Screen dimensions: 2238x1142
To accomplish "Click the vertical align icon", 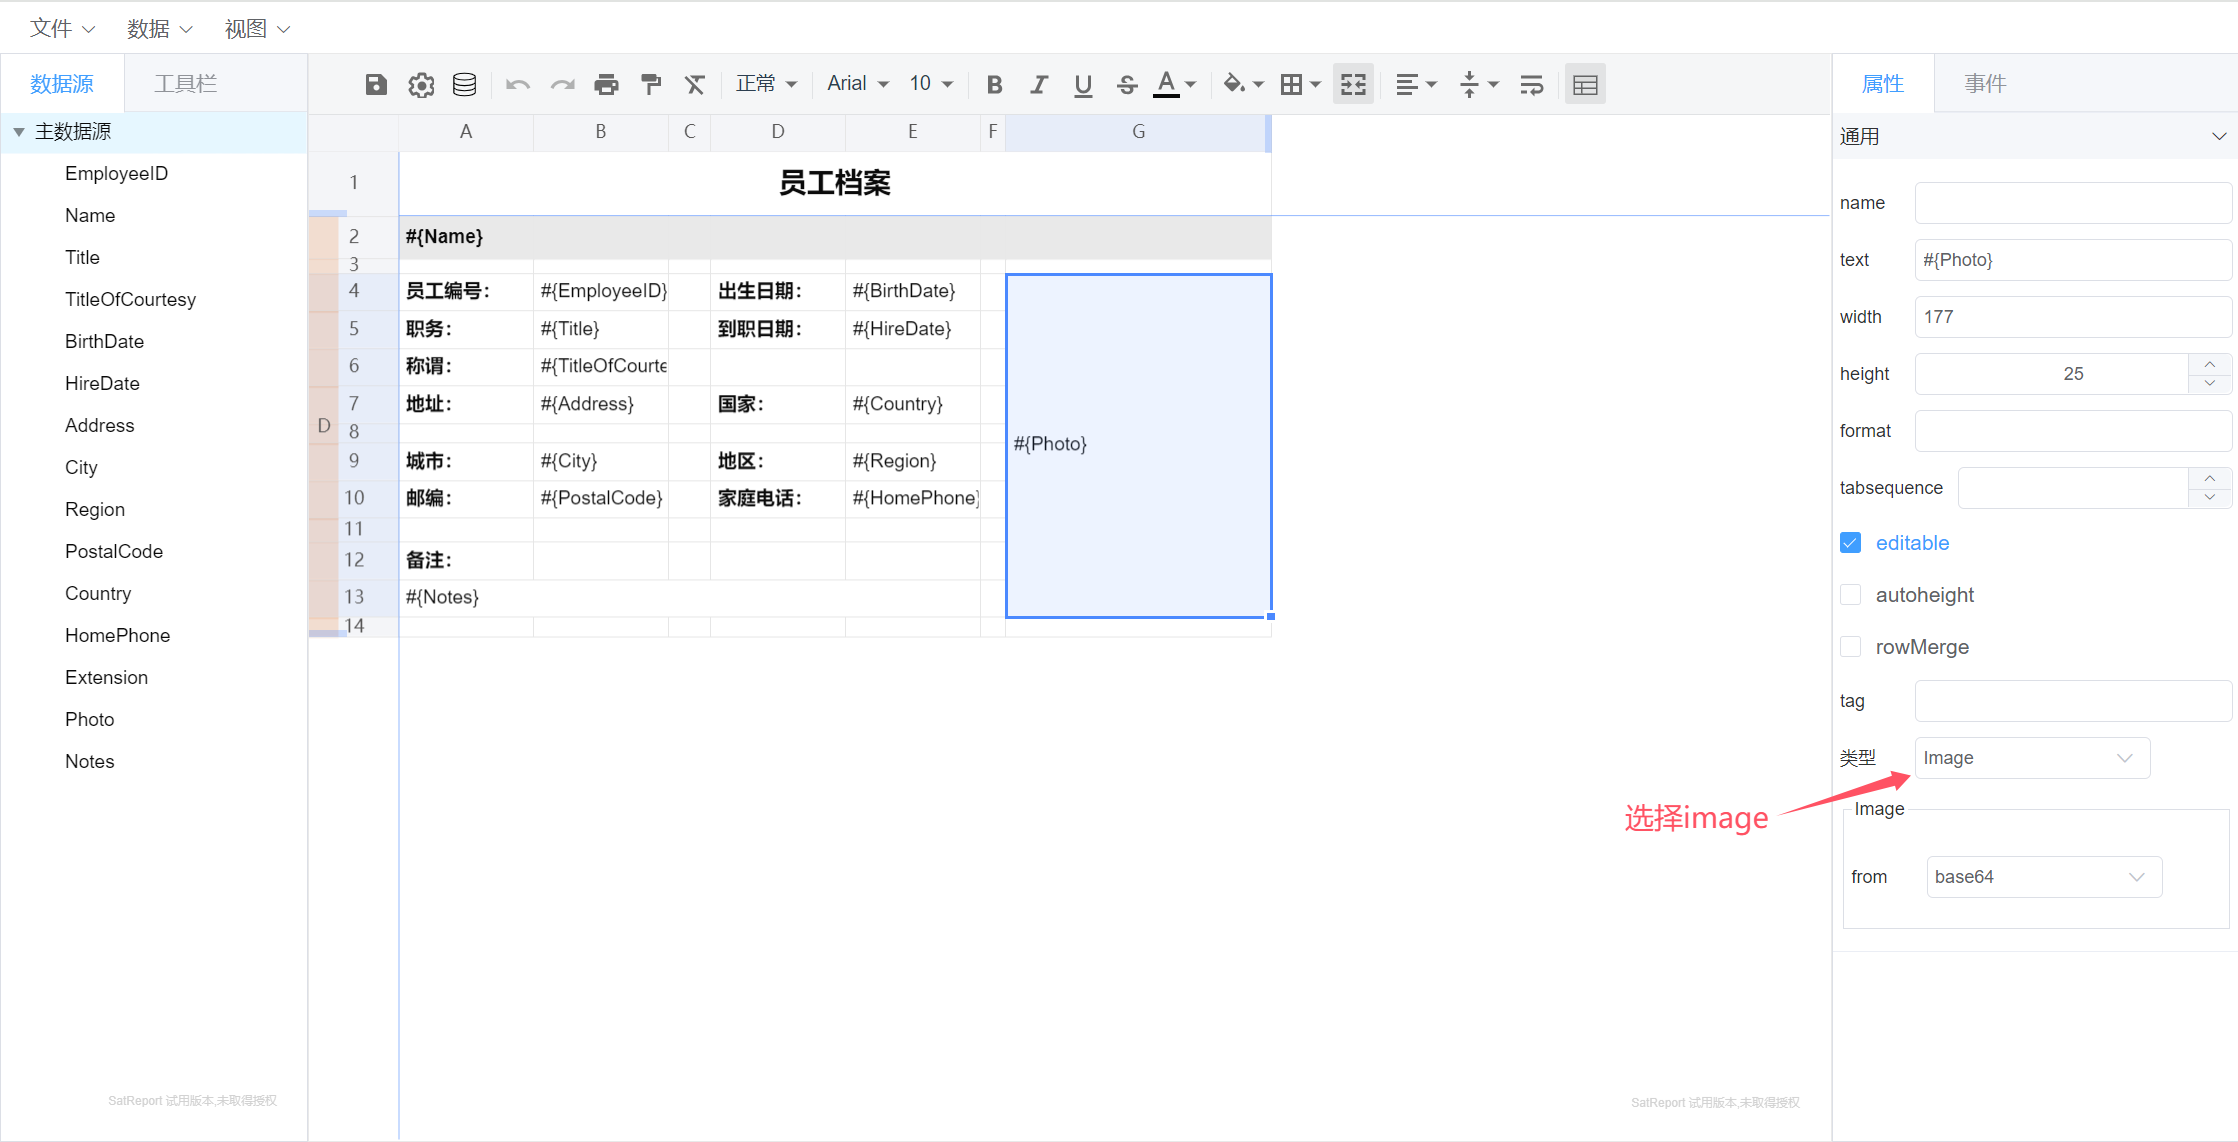I will [x=1469, y=85].
